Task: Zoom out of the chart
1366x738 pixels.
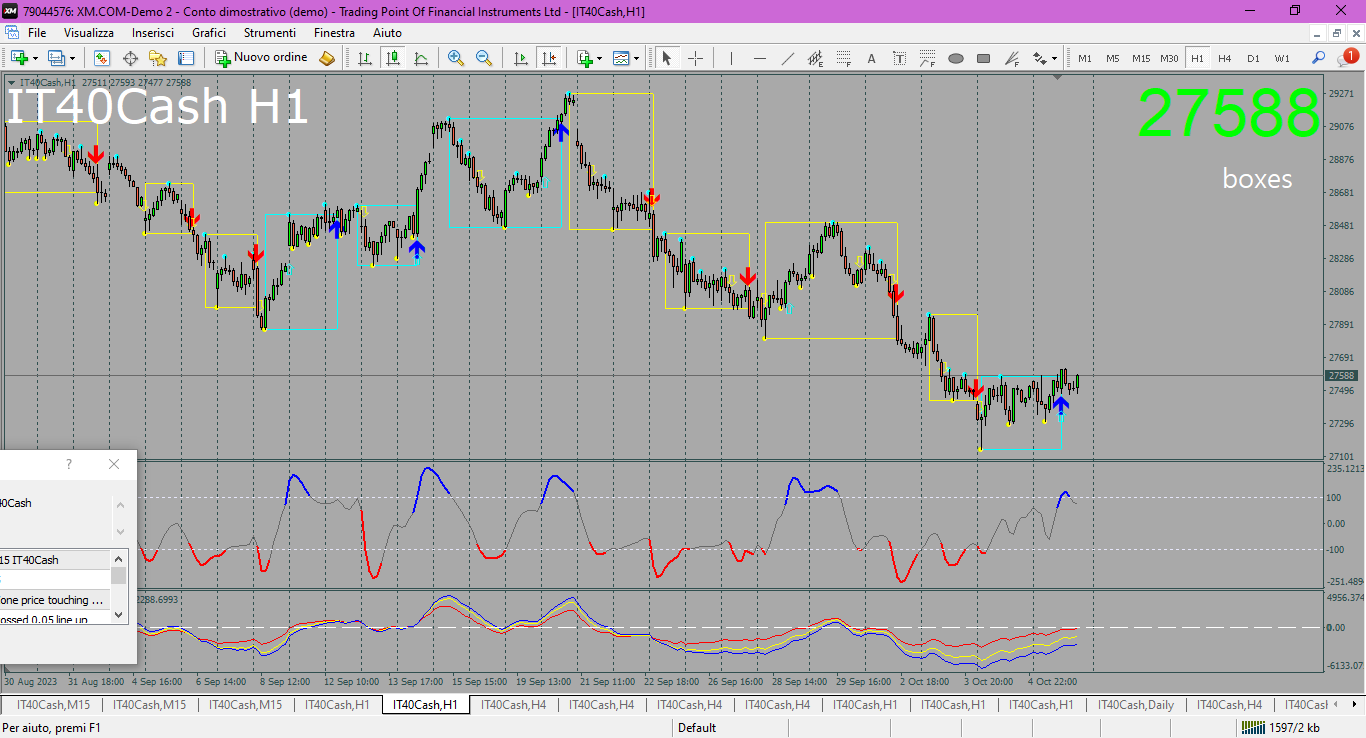Action: point(484,58)
